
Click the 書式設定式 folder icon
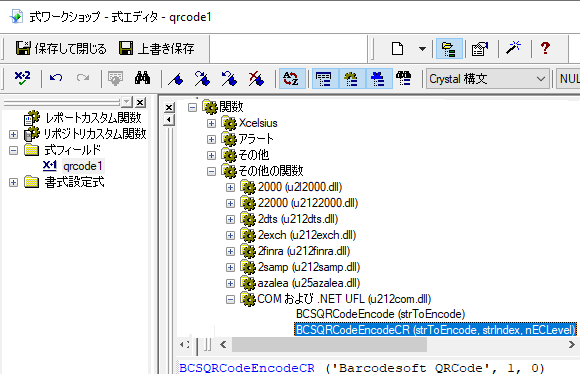click(32, 182)
